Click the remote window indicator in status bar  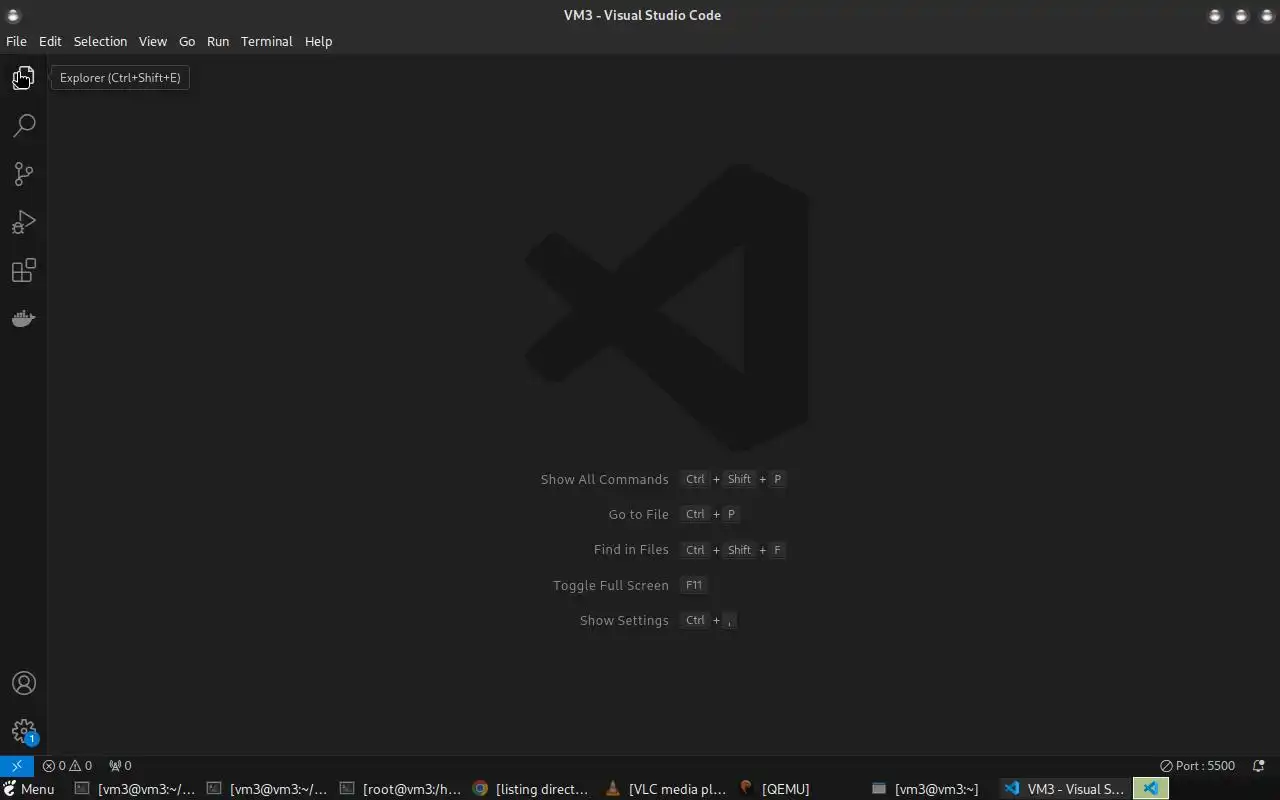point(17,766)
